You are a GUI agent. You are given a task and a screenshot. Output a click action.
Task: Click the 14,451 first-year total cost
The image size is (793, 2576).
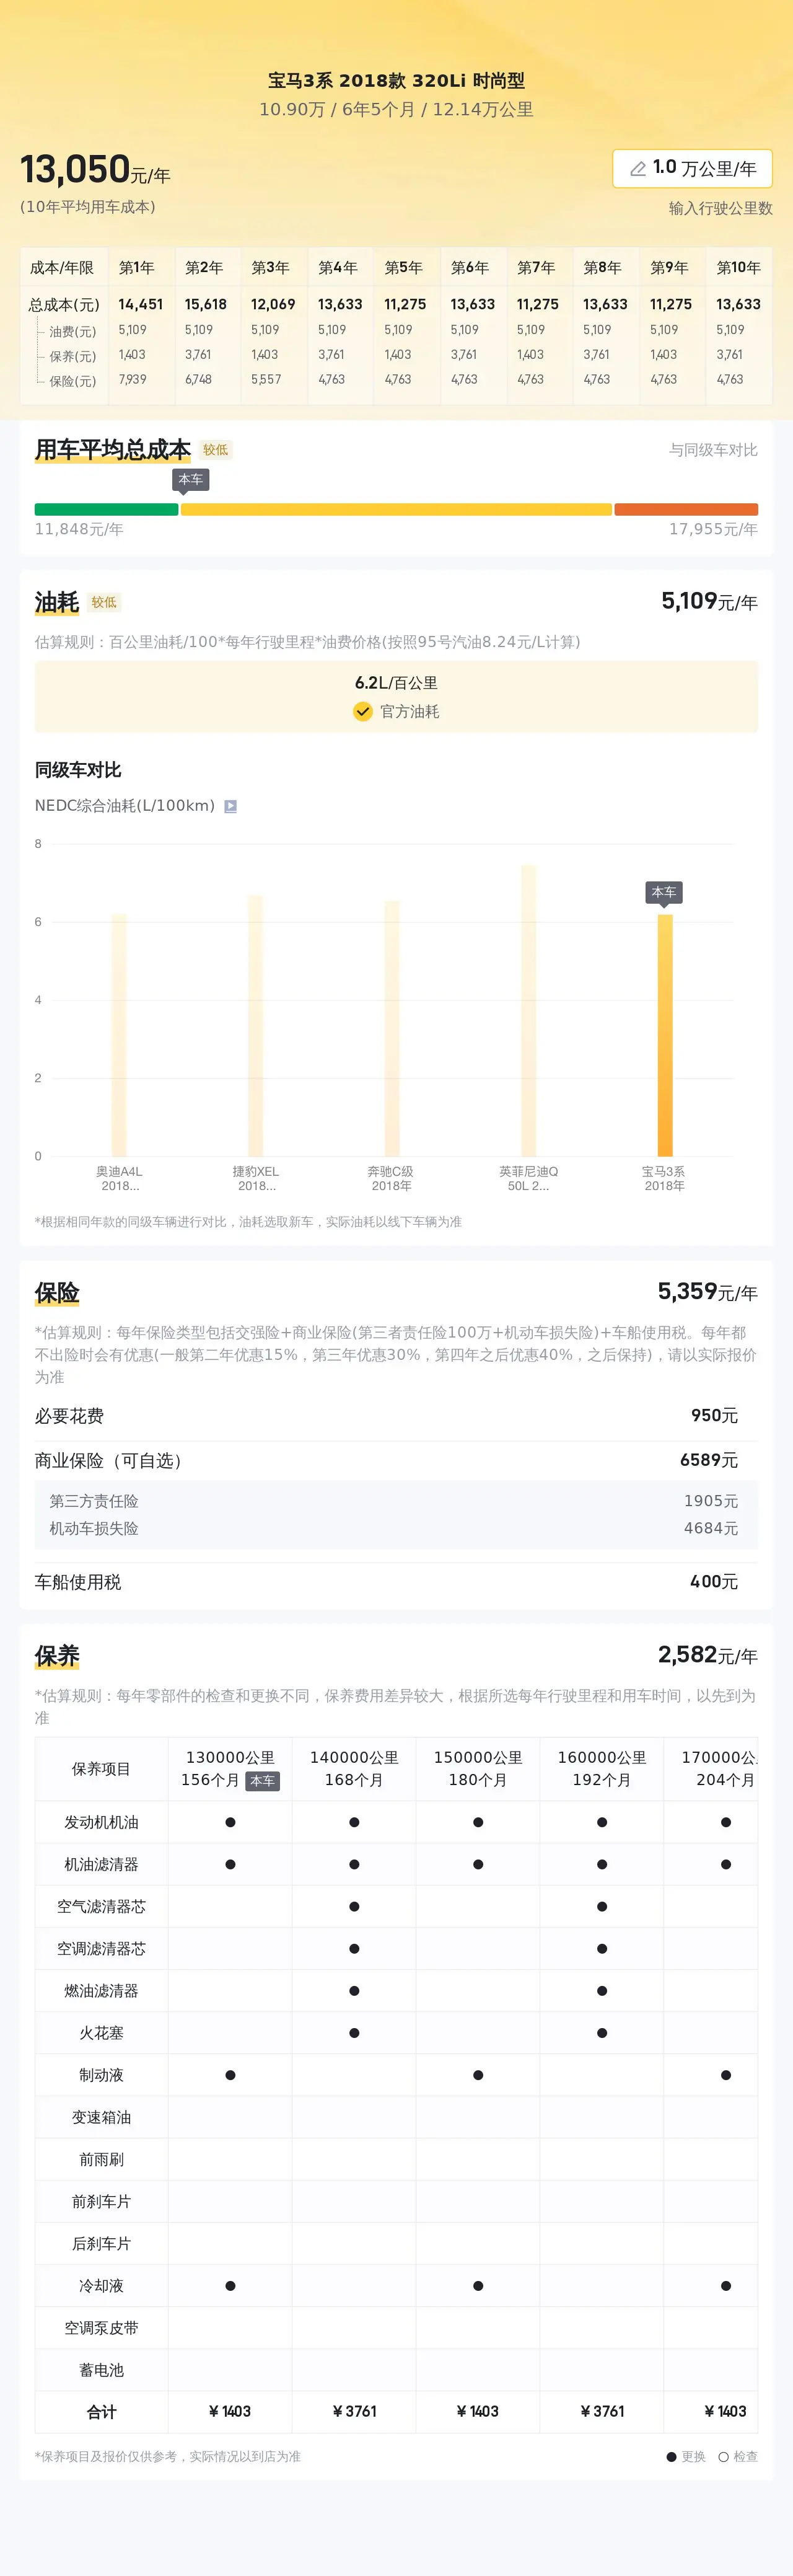(x=140, y=304)
